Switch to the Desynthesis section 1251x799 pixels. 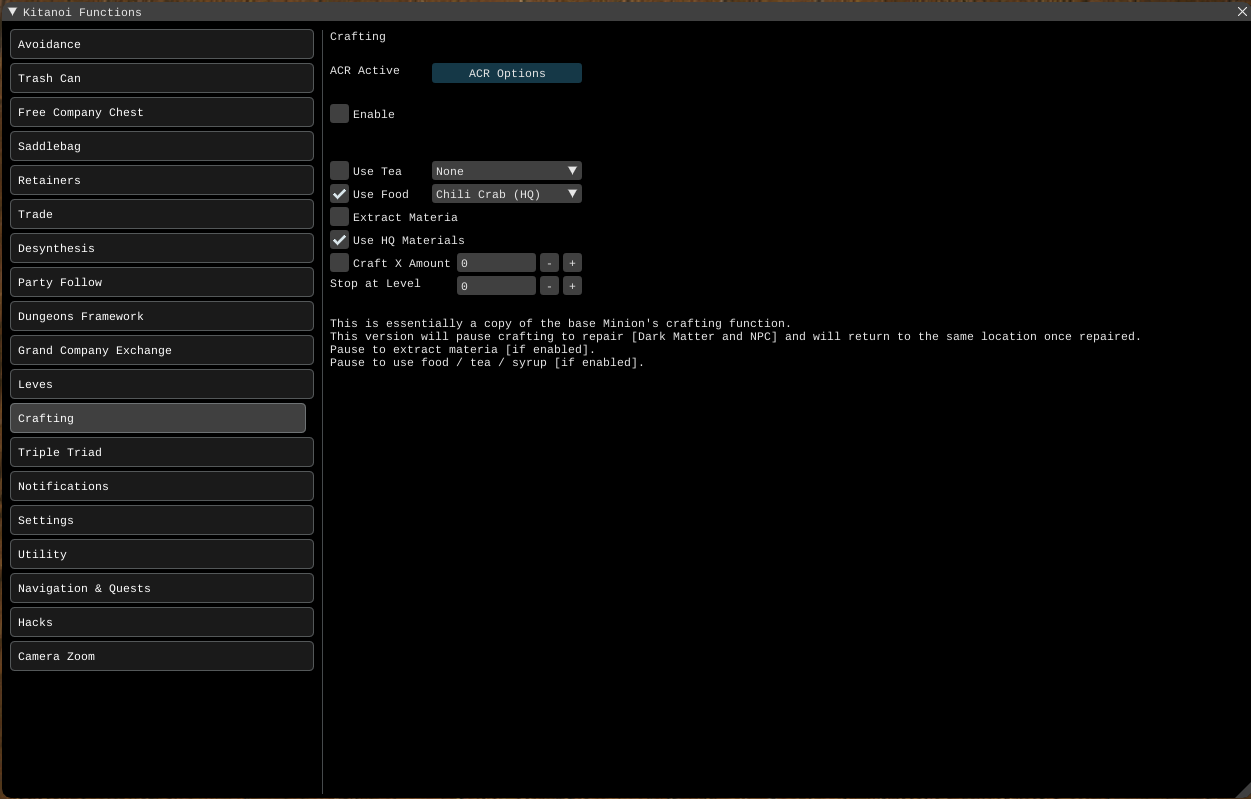tap(161, 248)
